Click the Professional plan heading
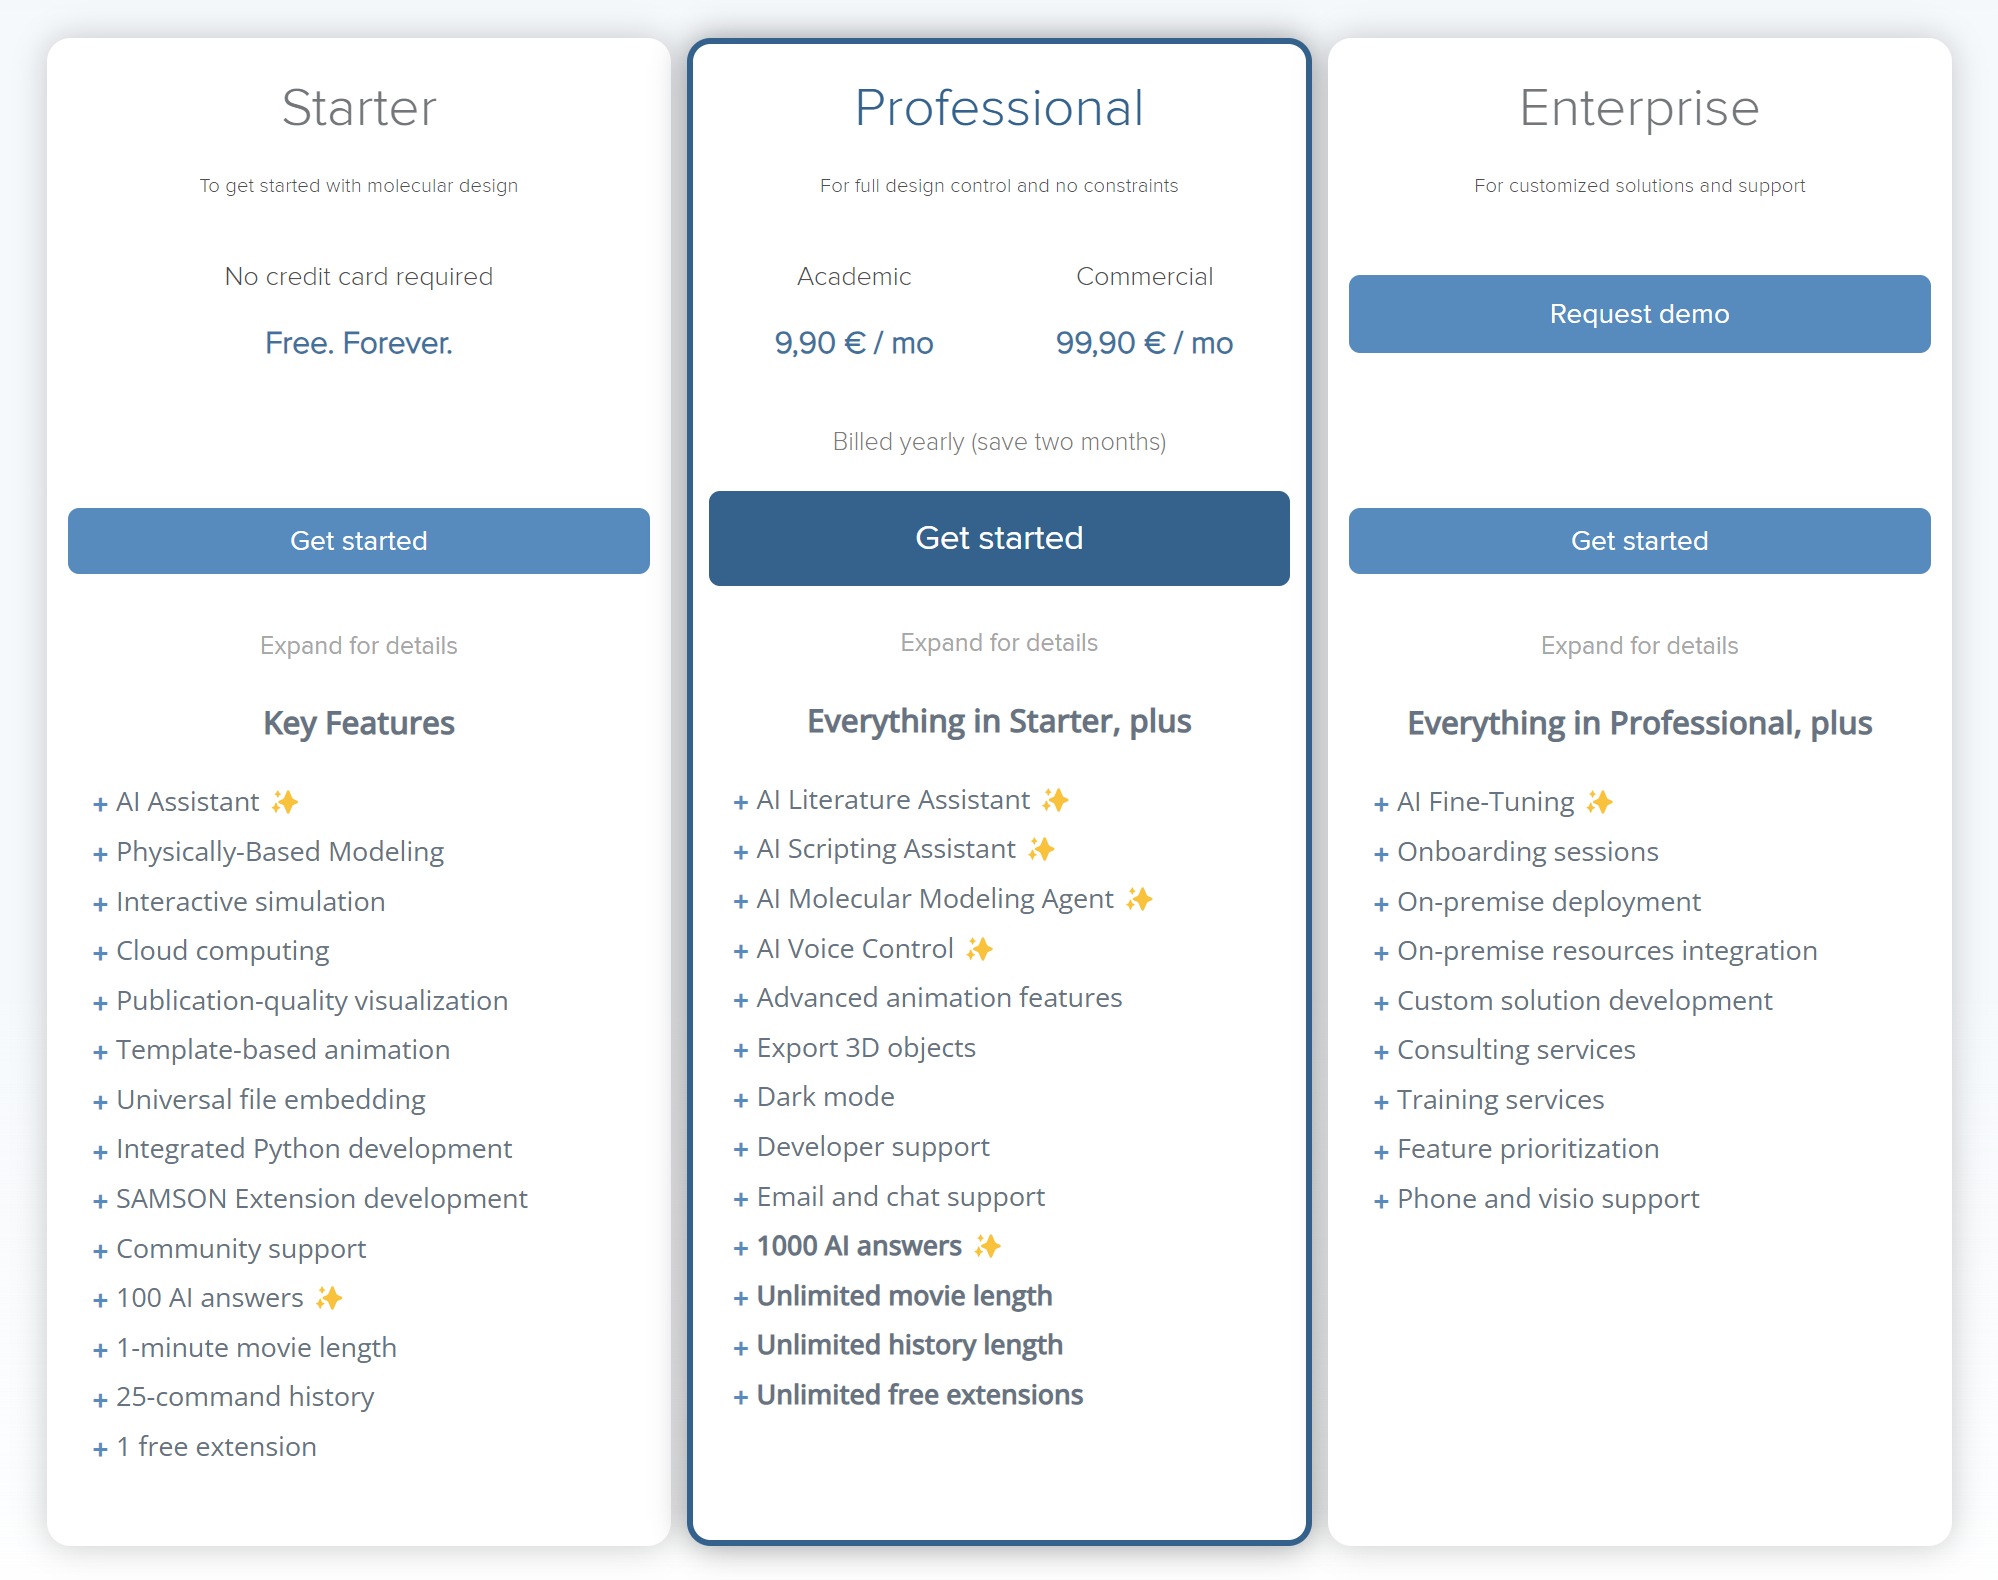This screenshot has width=1998, height=1580. (999, 108)
